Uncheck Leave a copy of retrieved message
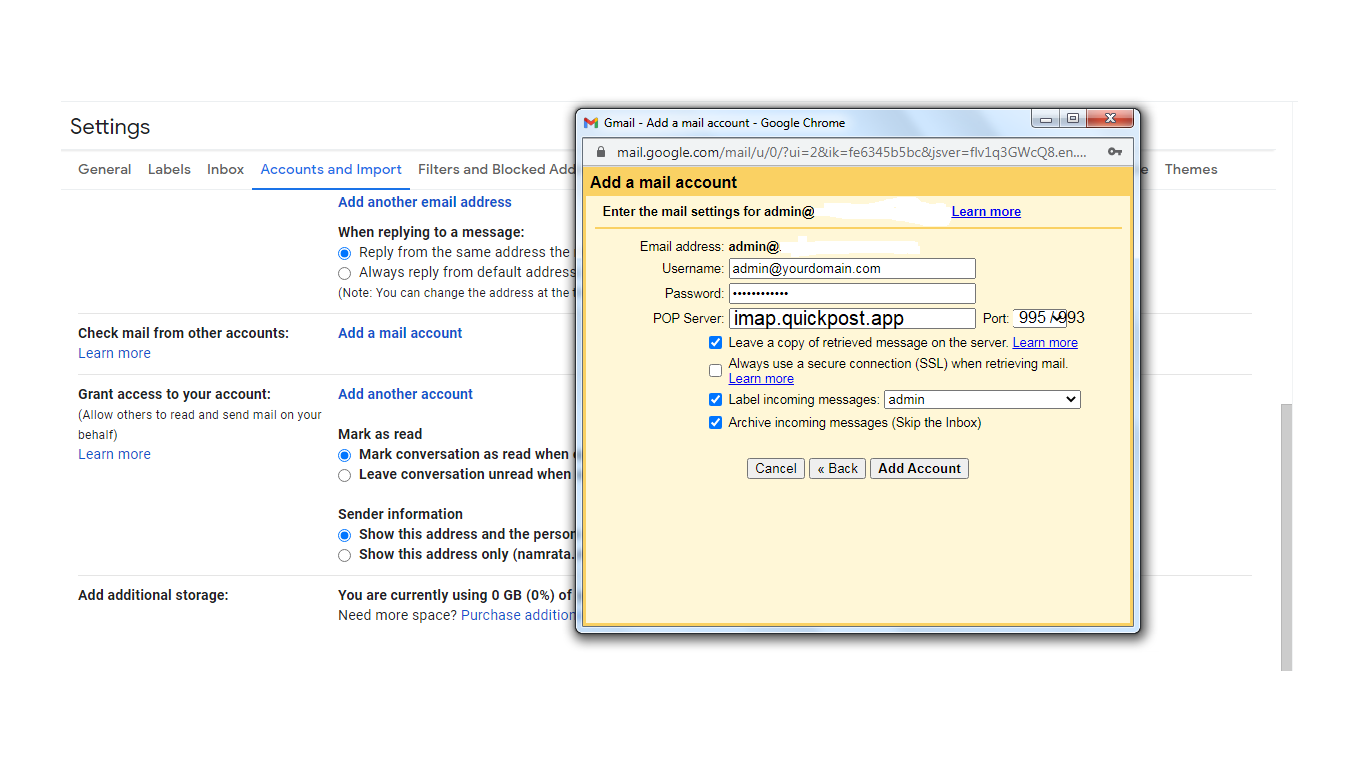 [715, 343]
